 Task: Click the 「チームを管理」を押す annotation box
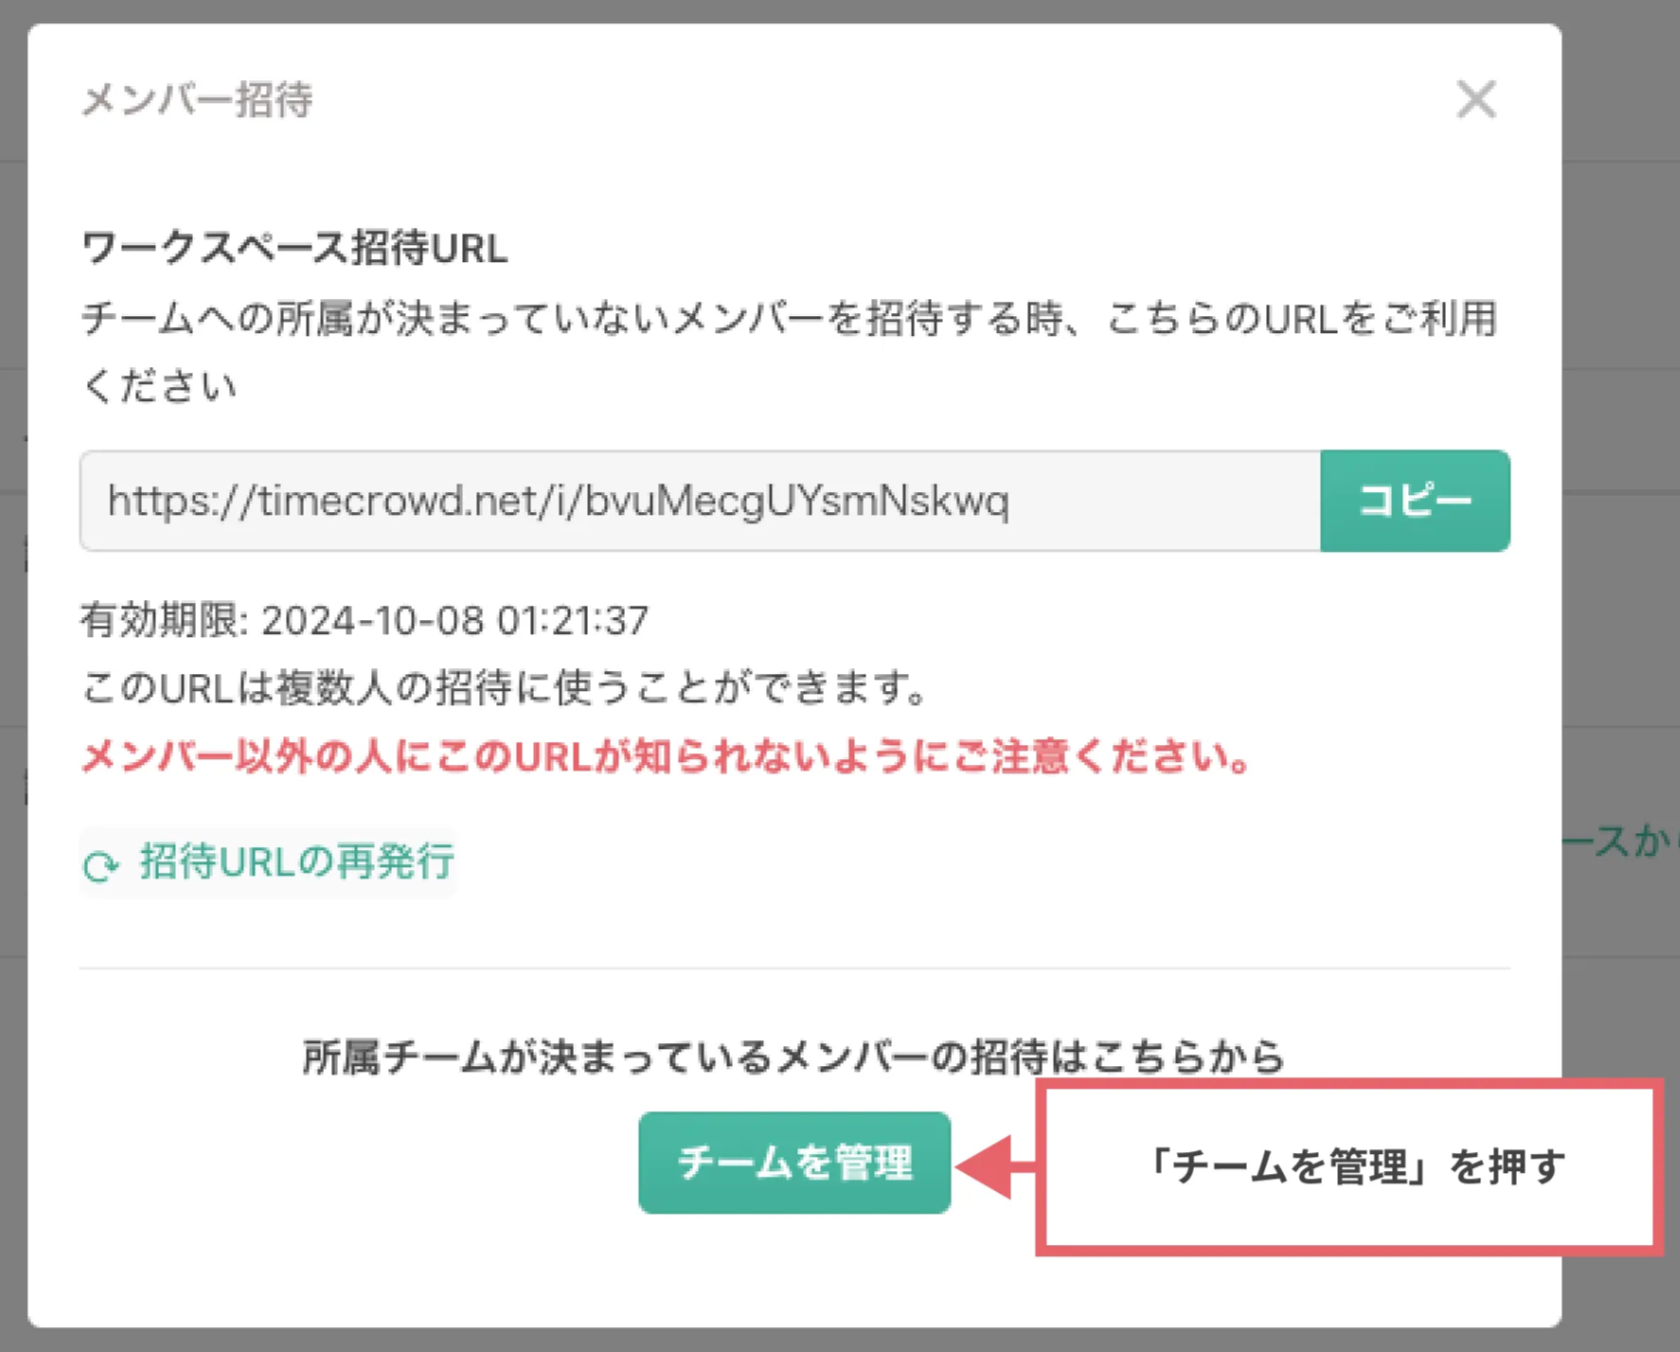[x=1350, y=1166]
